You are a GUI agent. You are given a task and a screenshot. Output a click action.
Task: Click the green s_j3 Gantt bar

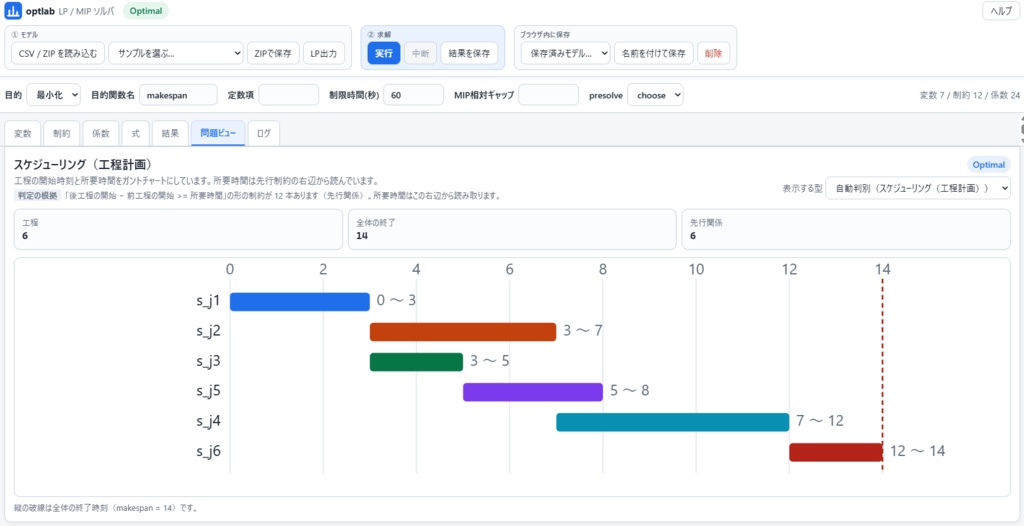point(417,362)
